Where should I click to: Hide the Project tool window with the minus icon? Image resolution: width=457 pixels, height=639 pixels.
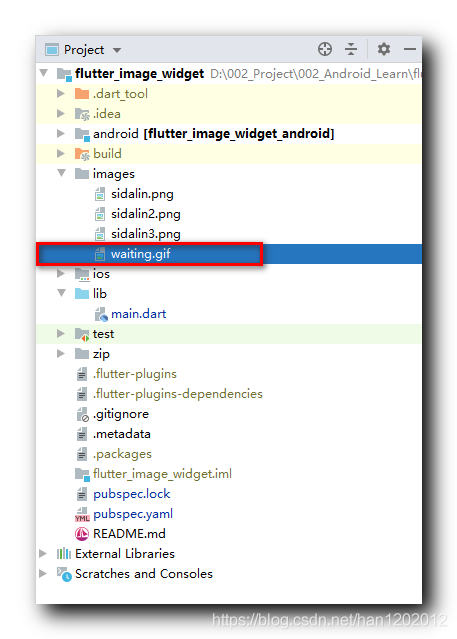coord(410,49)
